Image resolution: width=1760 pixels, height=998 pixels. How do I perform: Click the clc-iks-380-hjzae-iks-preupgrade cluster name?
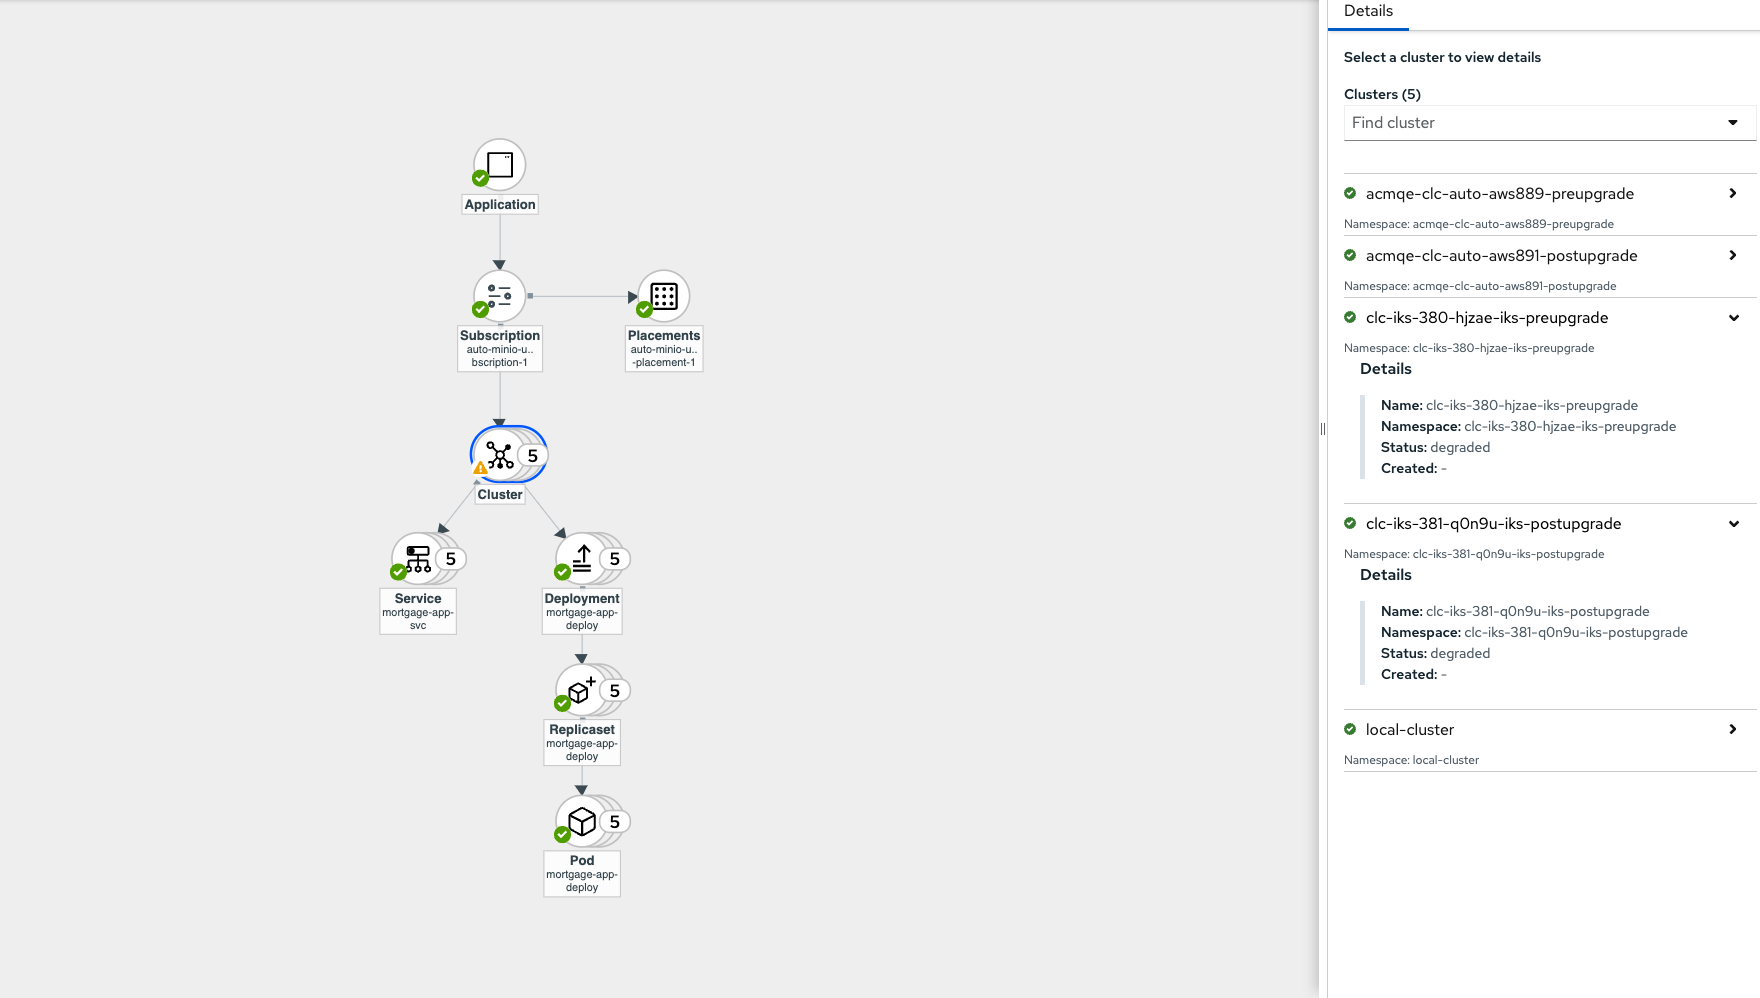(x=1487, y=318)
